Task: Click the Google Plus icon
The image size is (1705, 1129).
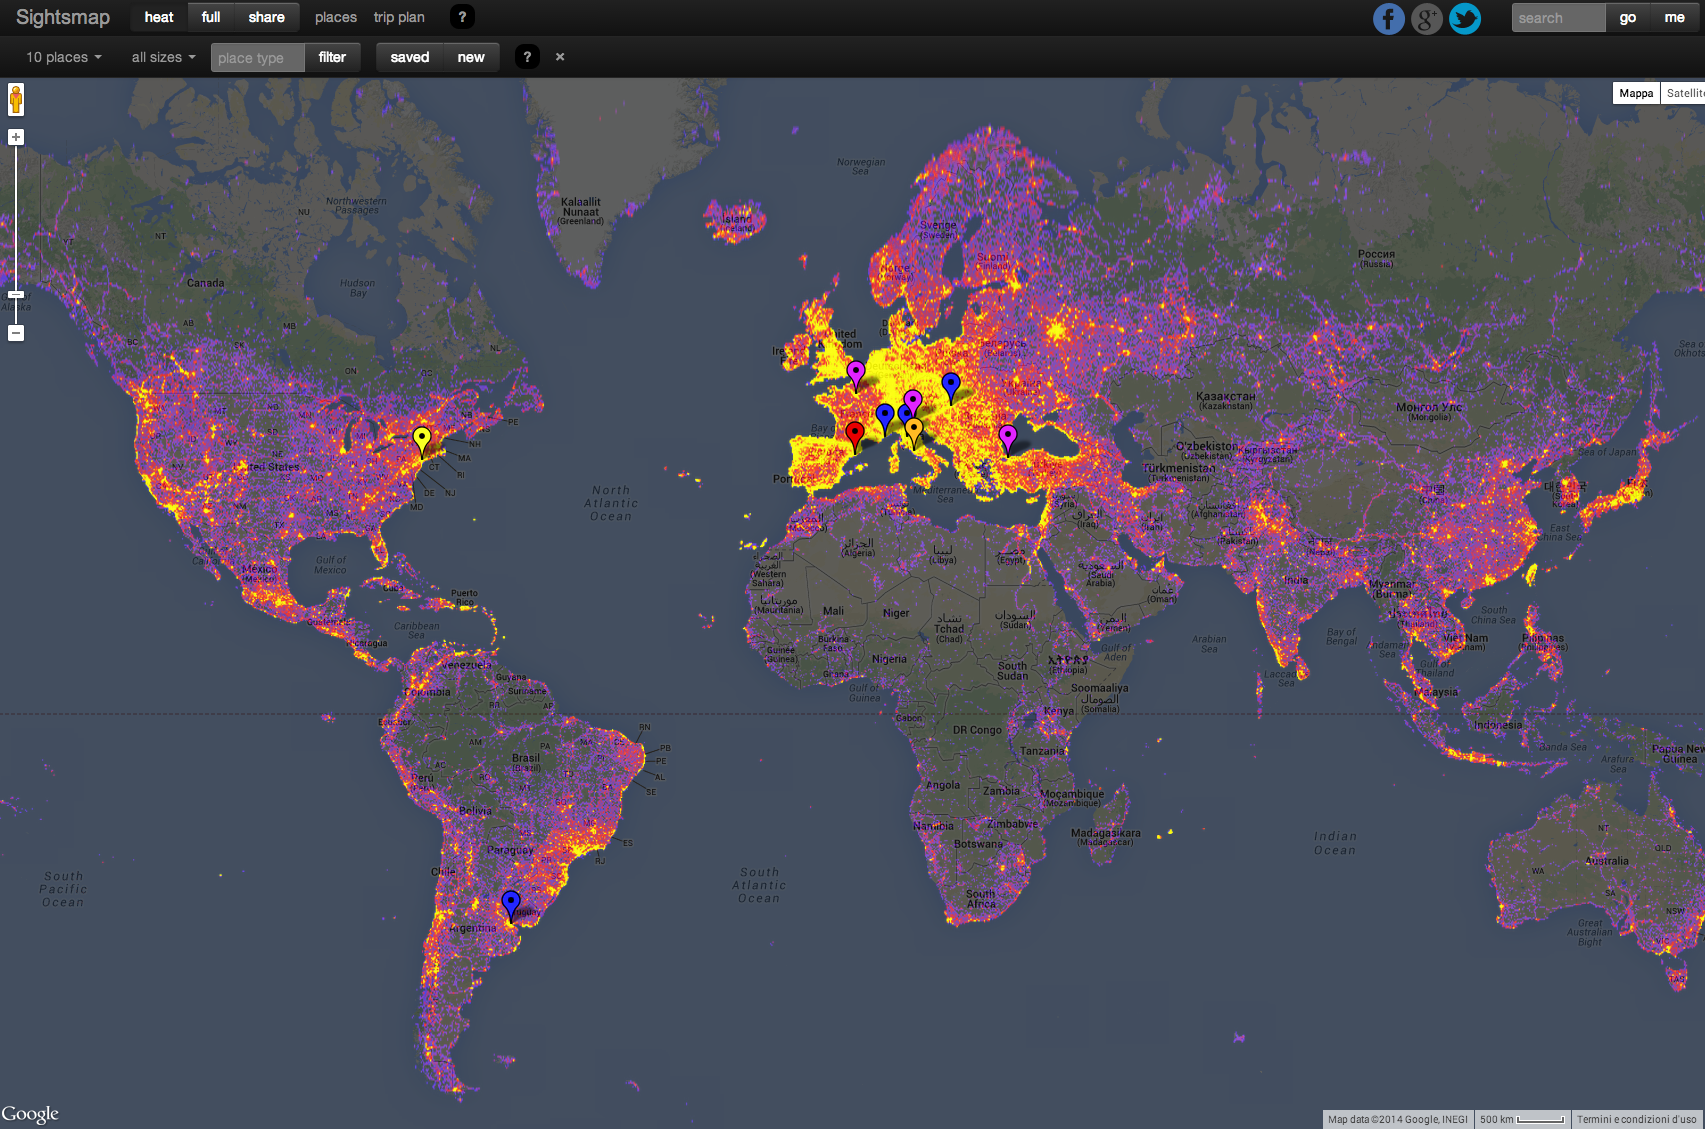Action: click(1426, 19)
